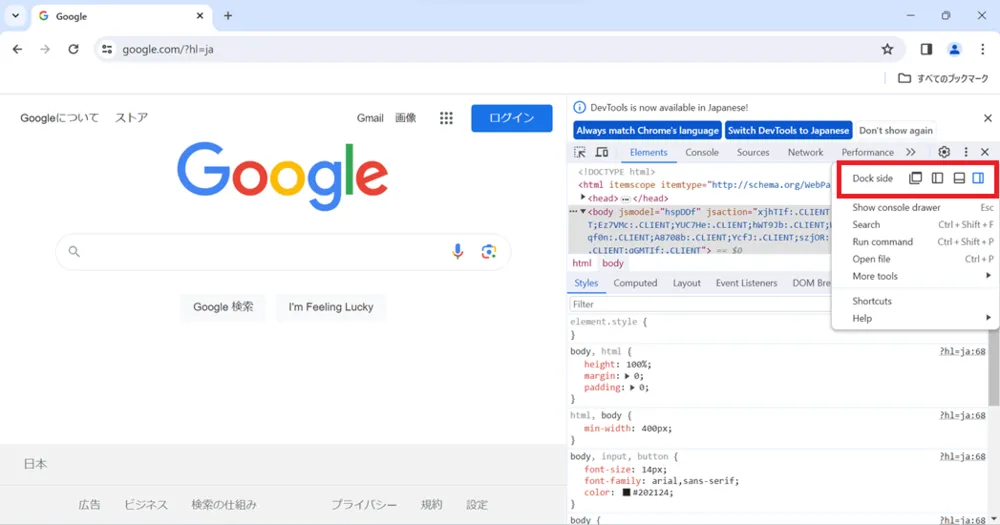Undock DevTools into separate window icon

tap(915, 178)
